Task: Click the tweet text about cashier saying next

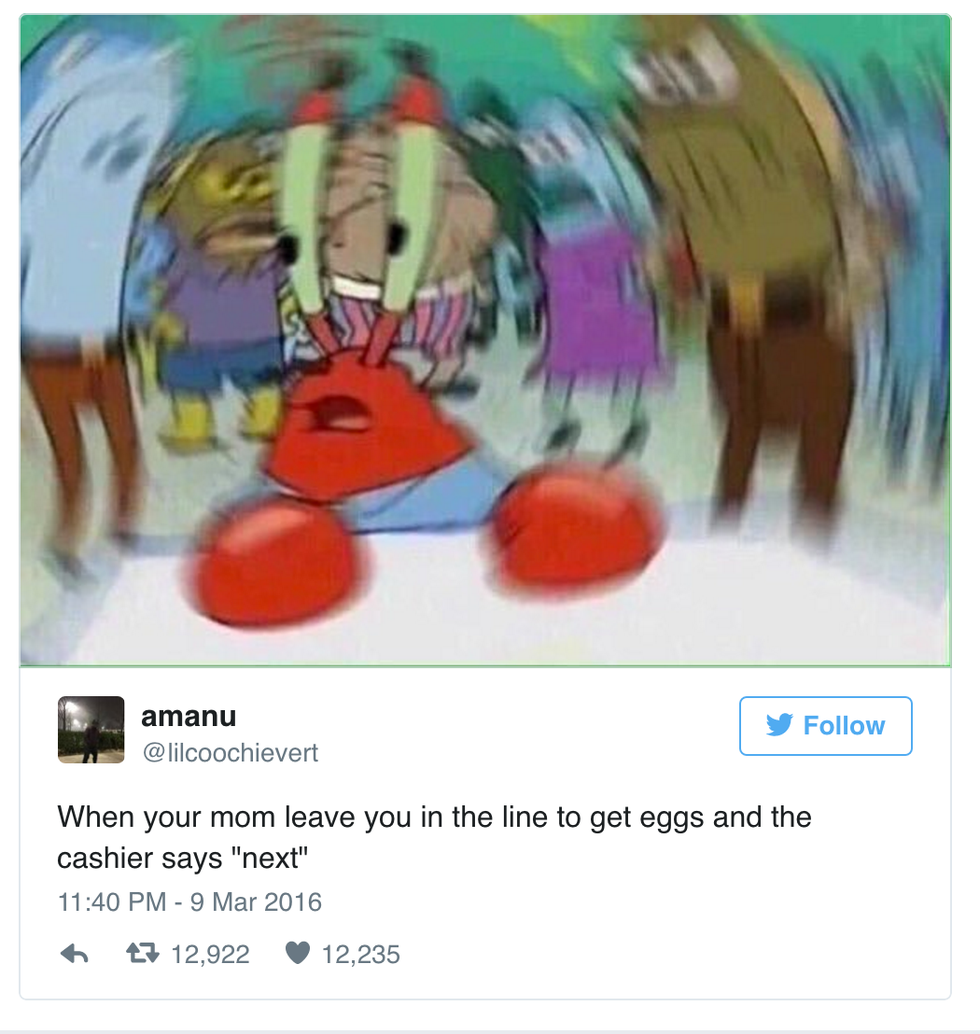Action: (435, 837)
